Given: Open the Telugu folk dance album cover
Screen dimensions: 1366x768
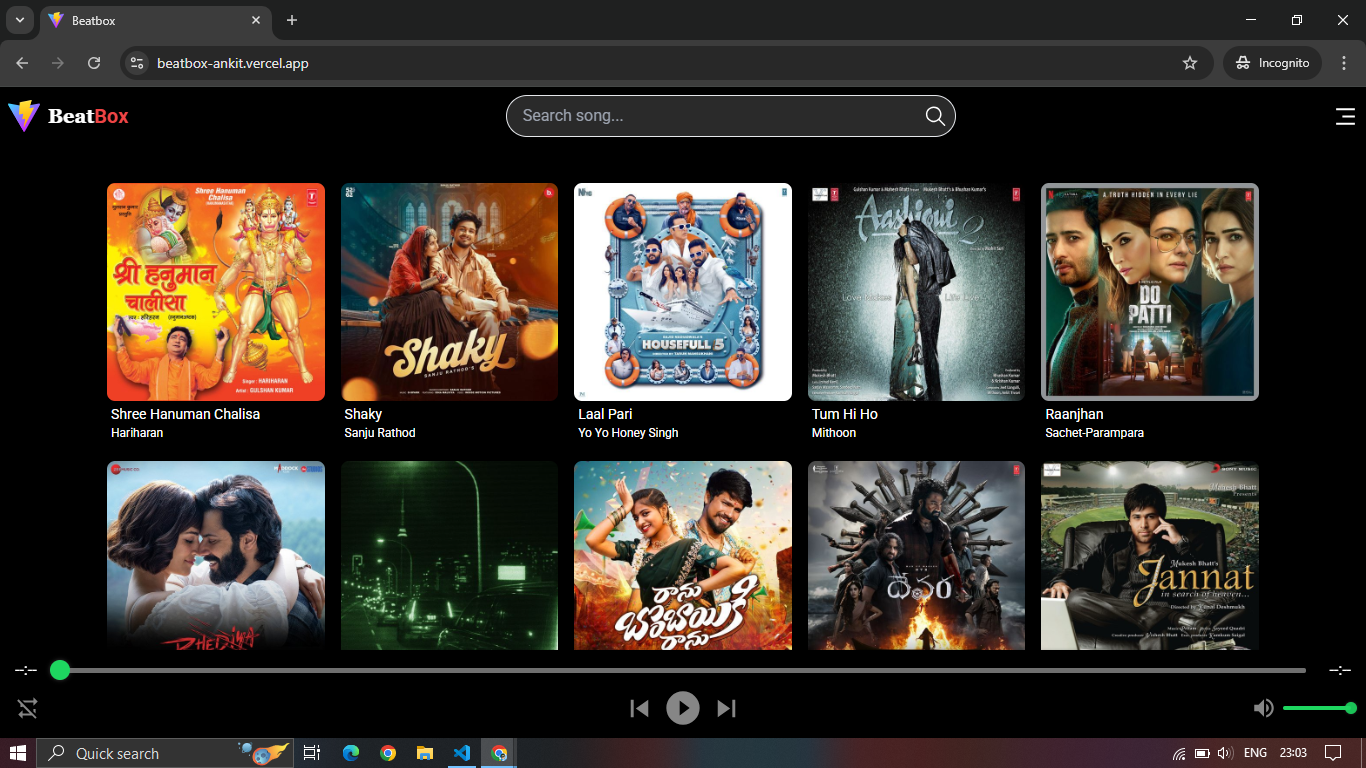Looking at the screenshot, I should pyautogui.click(x=683, y=556).
